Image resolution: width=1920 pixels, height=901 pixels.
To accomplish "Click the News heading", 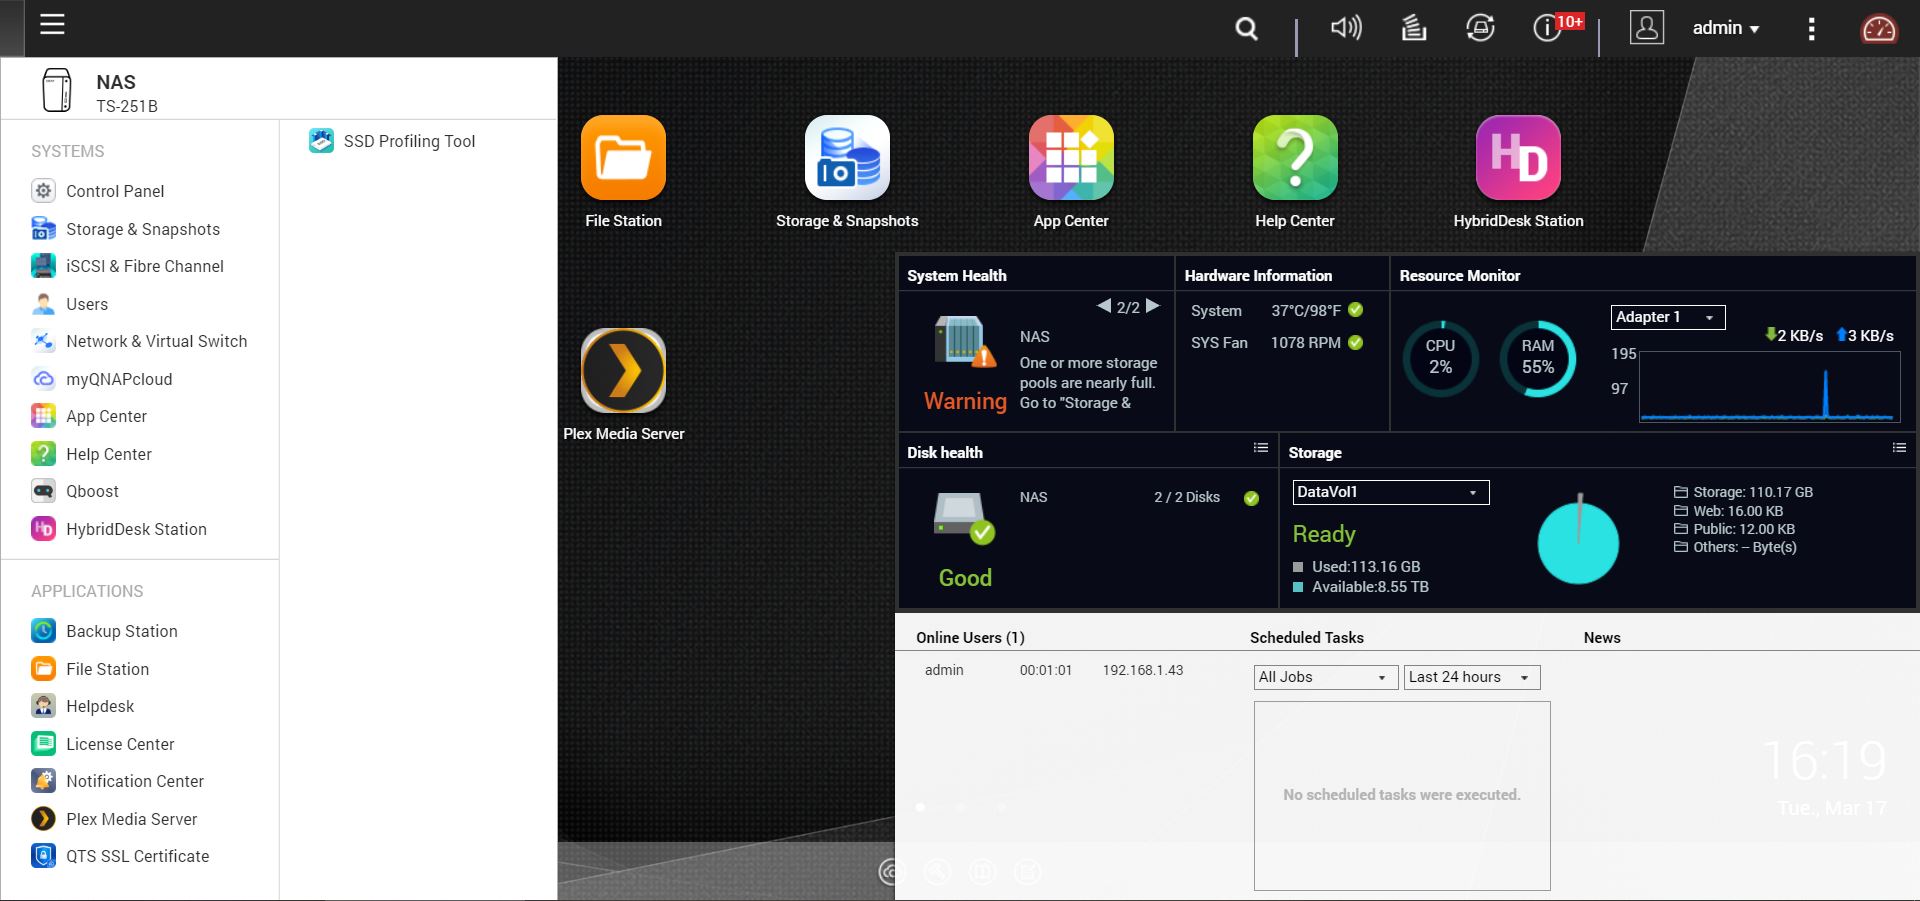I will 1602,638.
